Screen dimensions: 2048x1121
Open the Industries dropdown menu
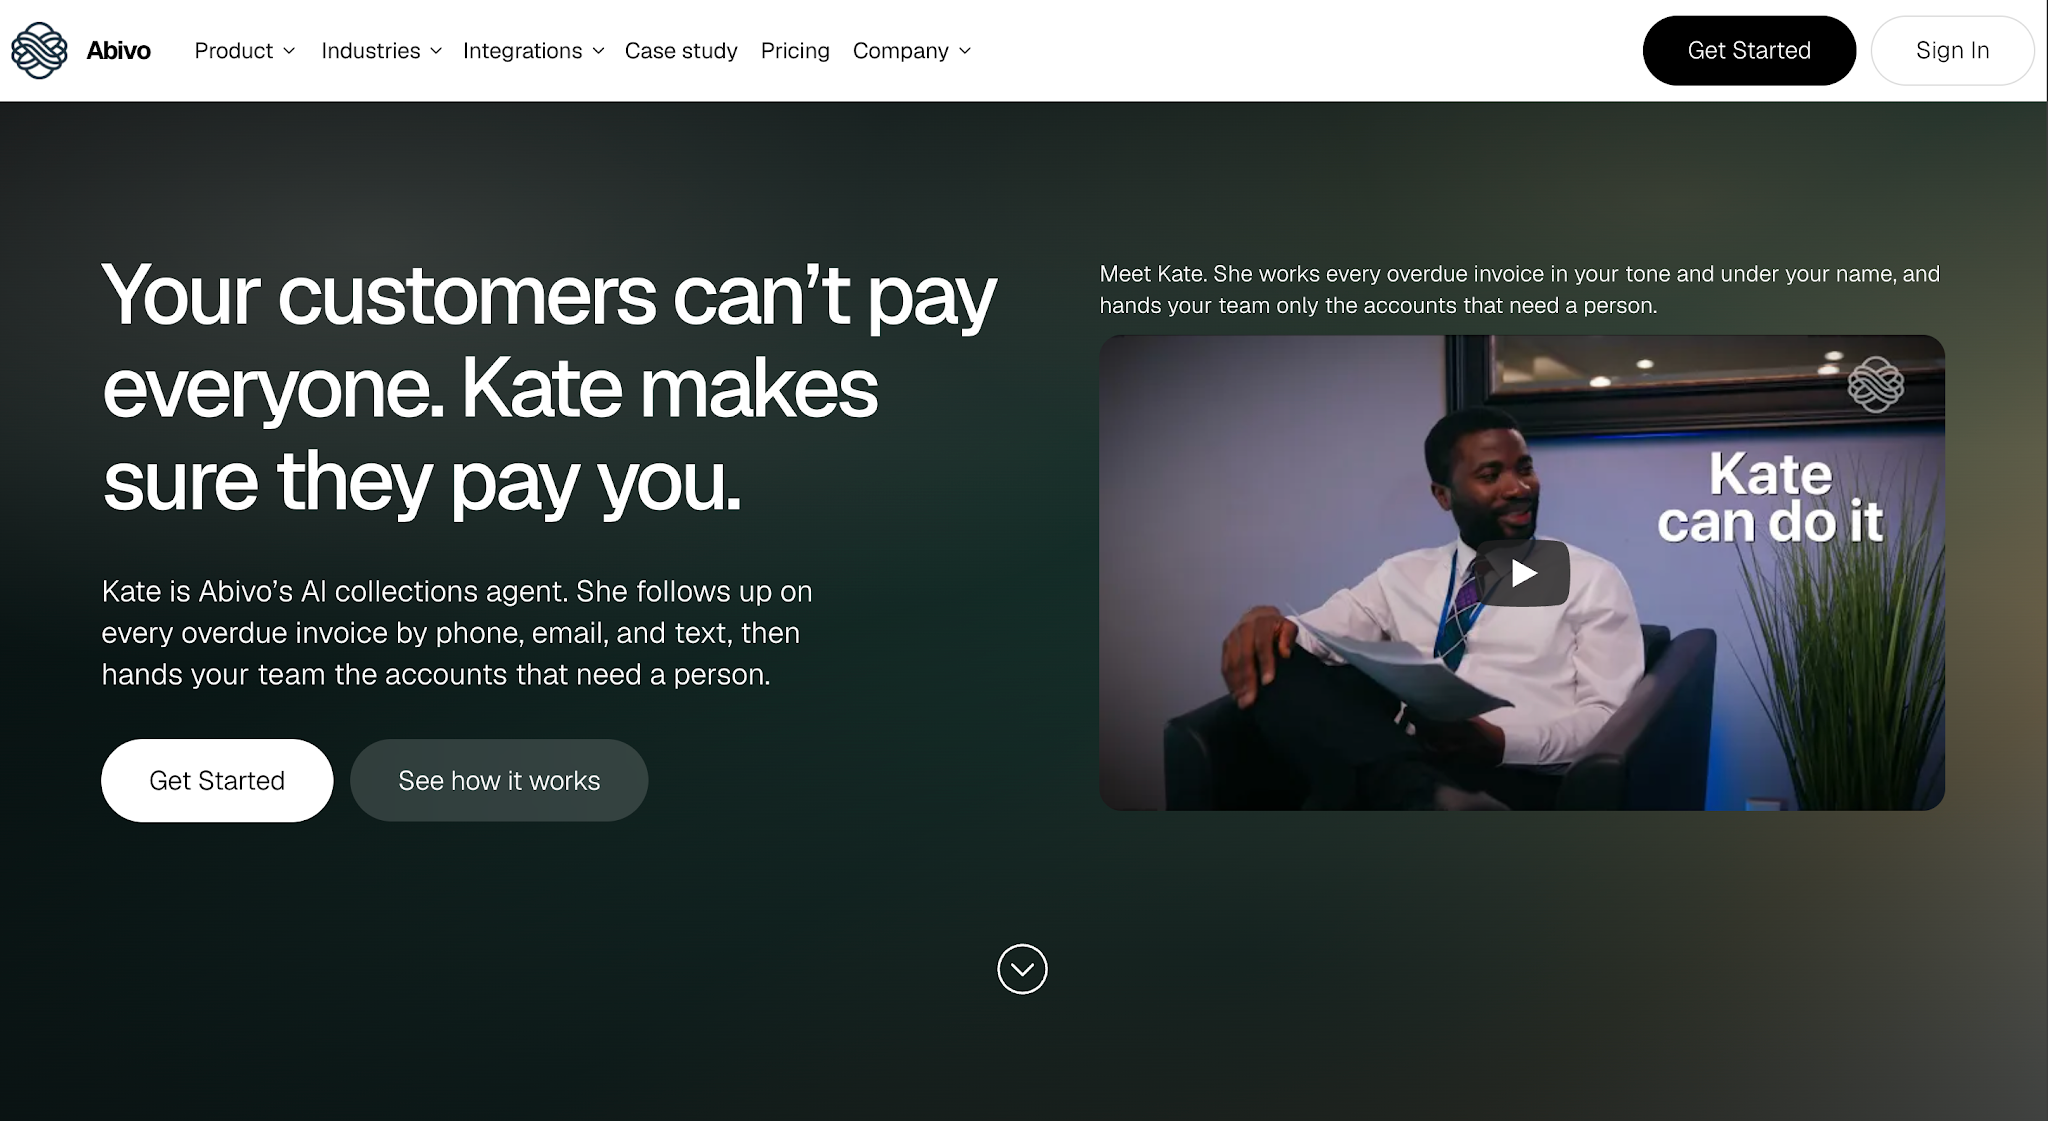point(381,51)
